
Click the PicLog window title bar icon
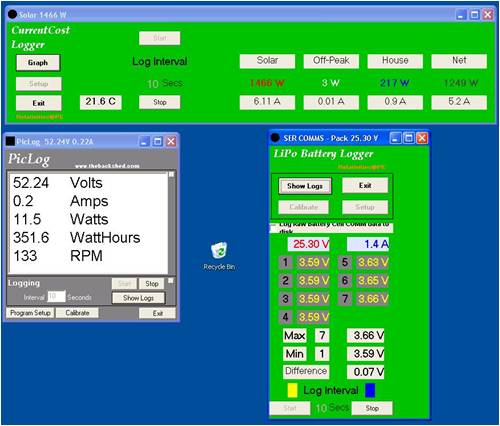[x=10, y=141]
